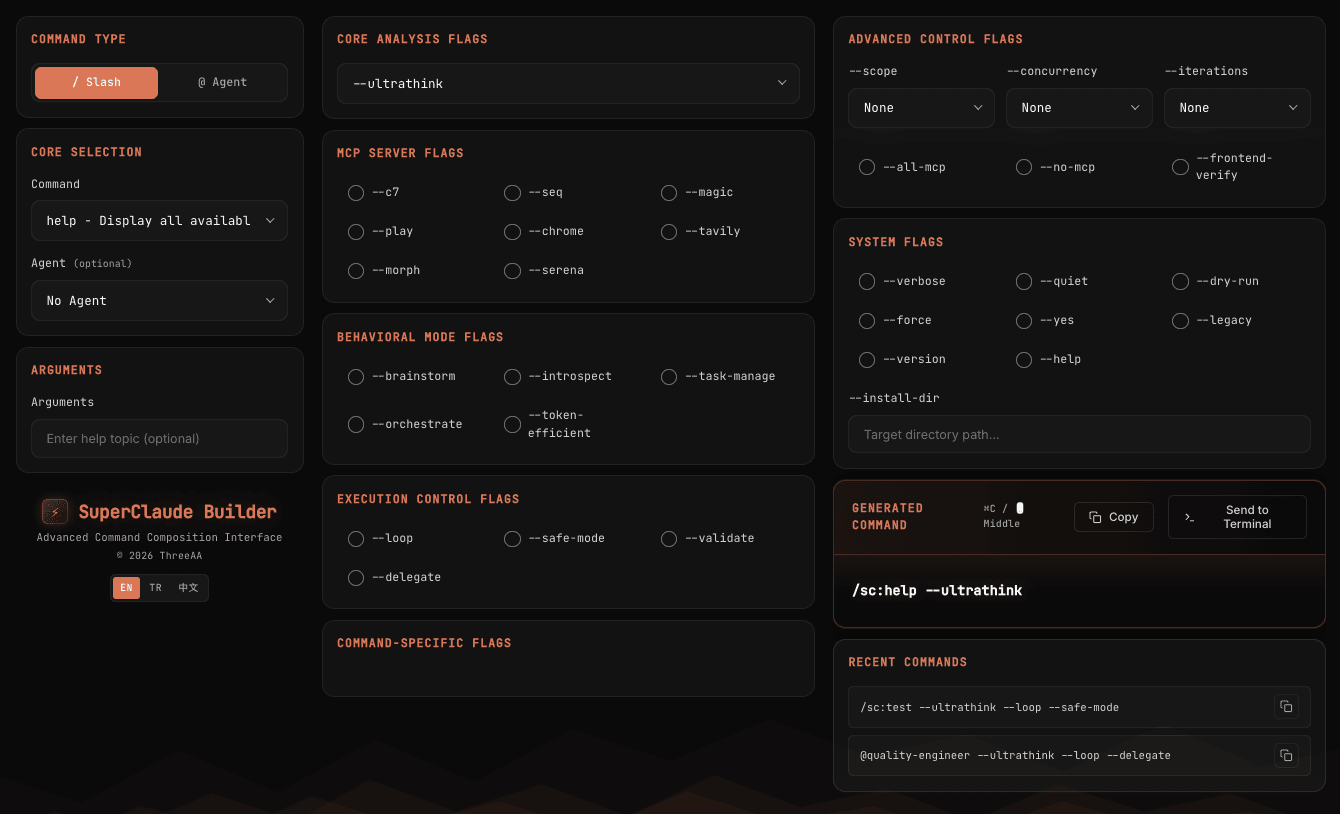
Task: Open the Command selection dropdown showing help
Action: tap(159, 220)
